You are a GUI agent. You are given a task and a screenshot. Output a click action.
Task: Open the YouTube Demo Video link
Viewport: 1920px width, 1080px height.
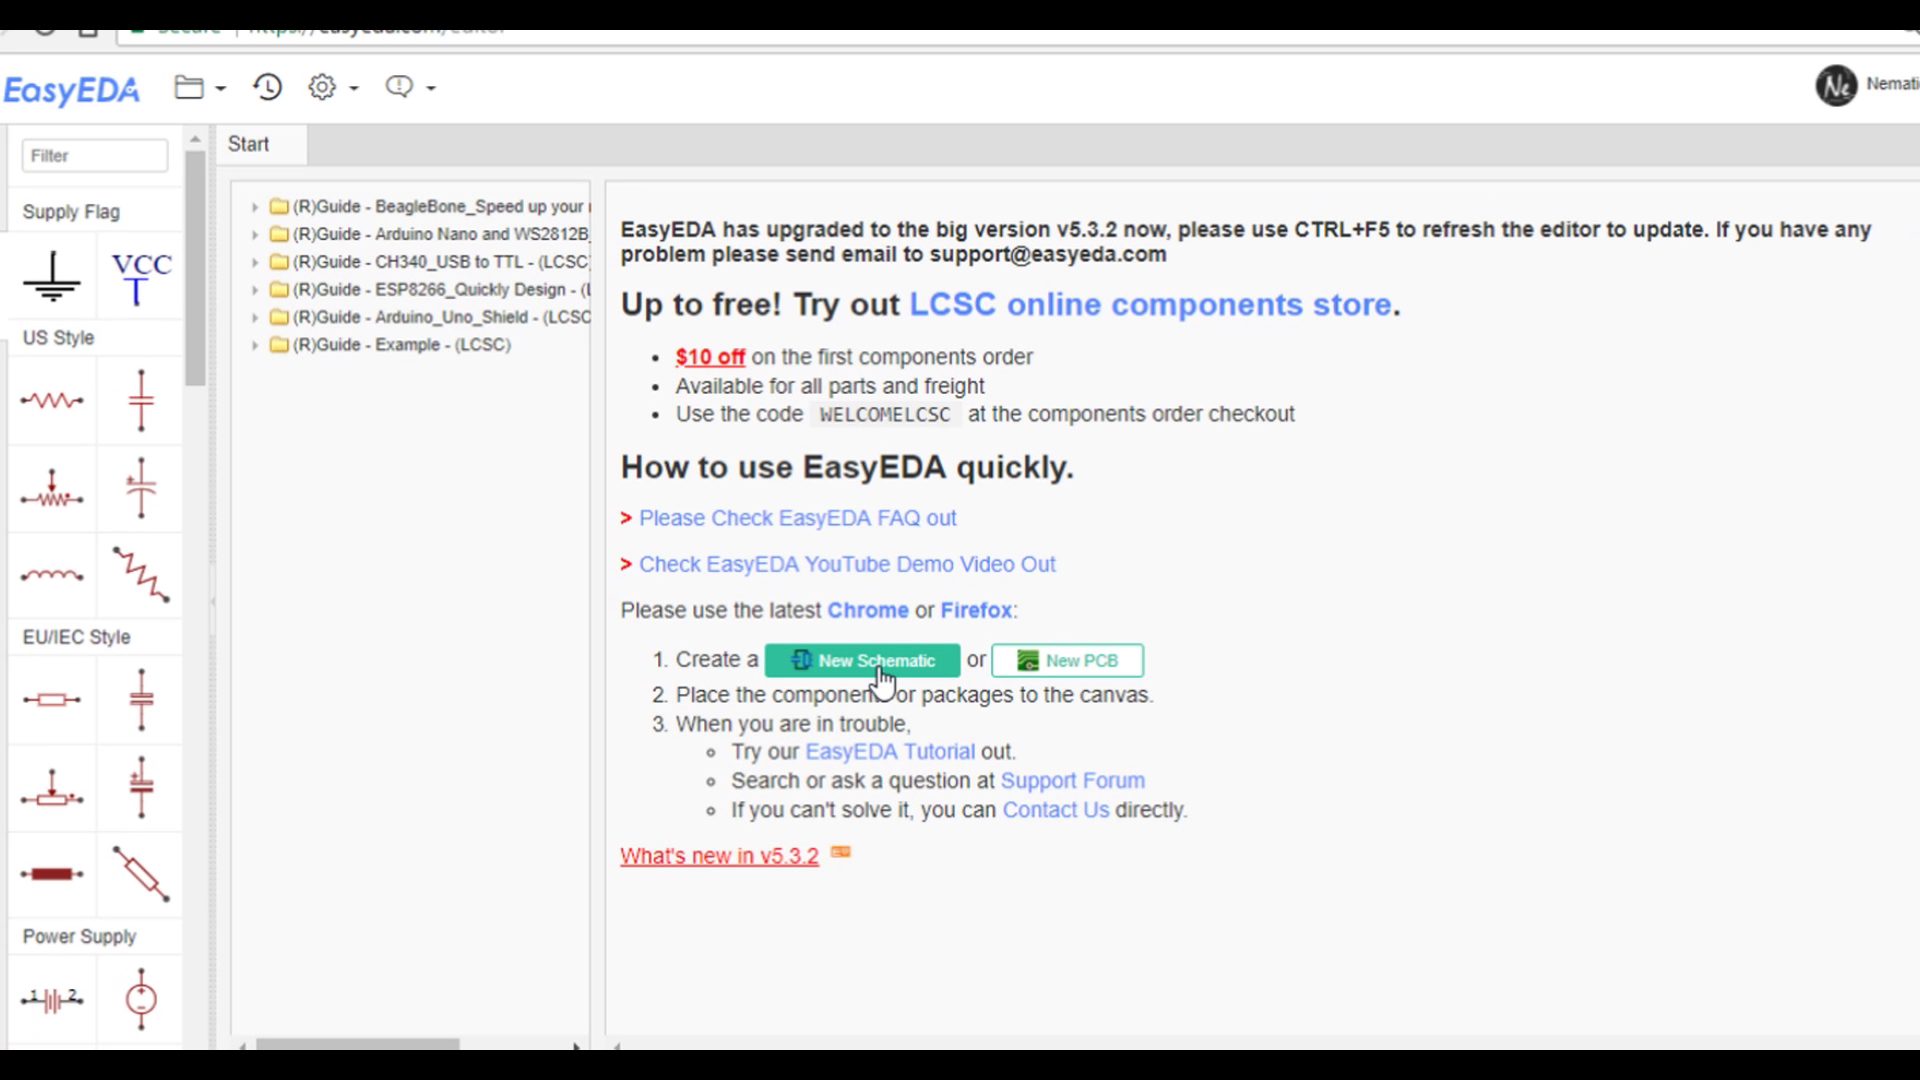point(847,564)
